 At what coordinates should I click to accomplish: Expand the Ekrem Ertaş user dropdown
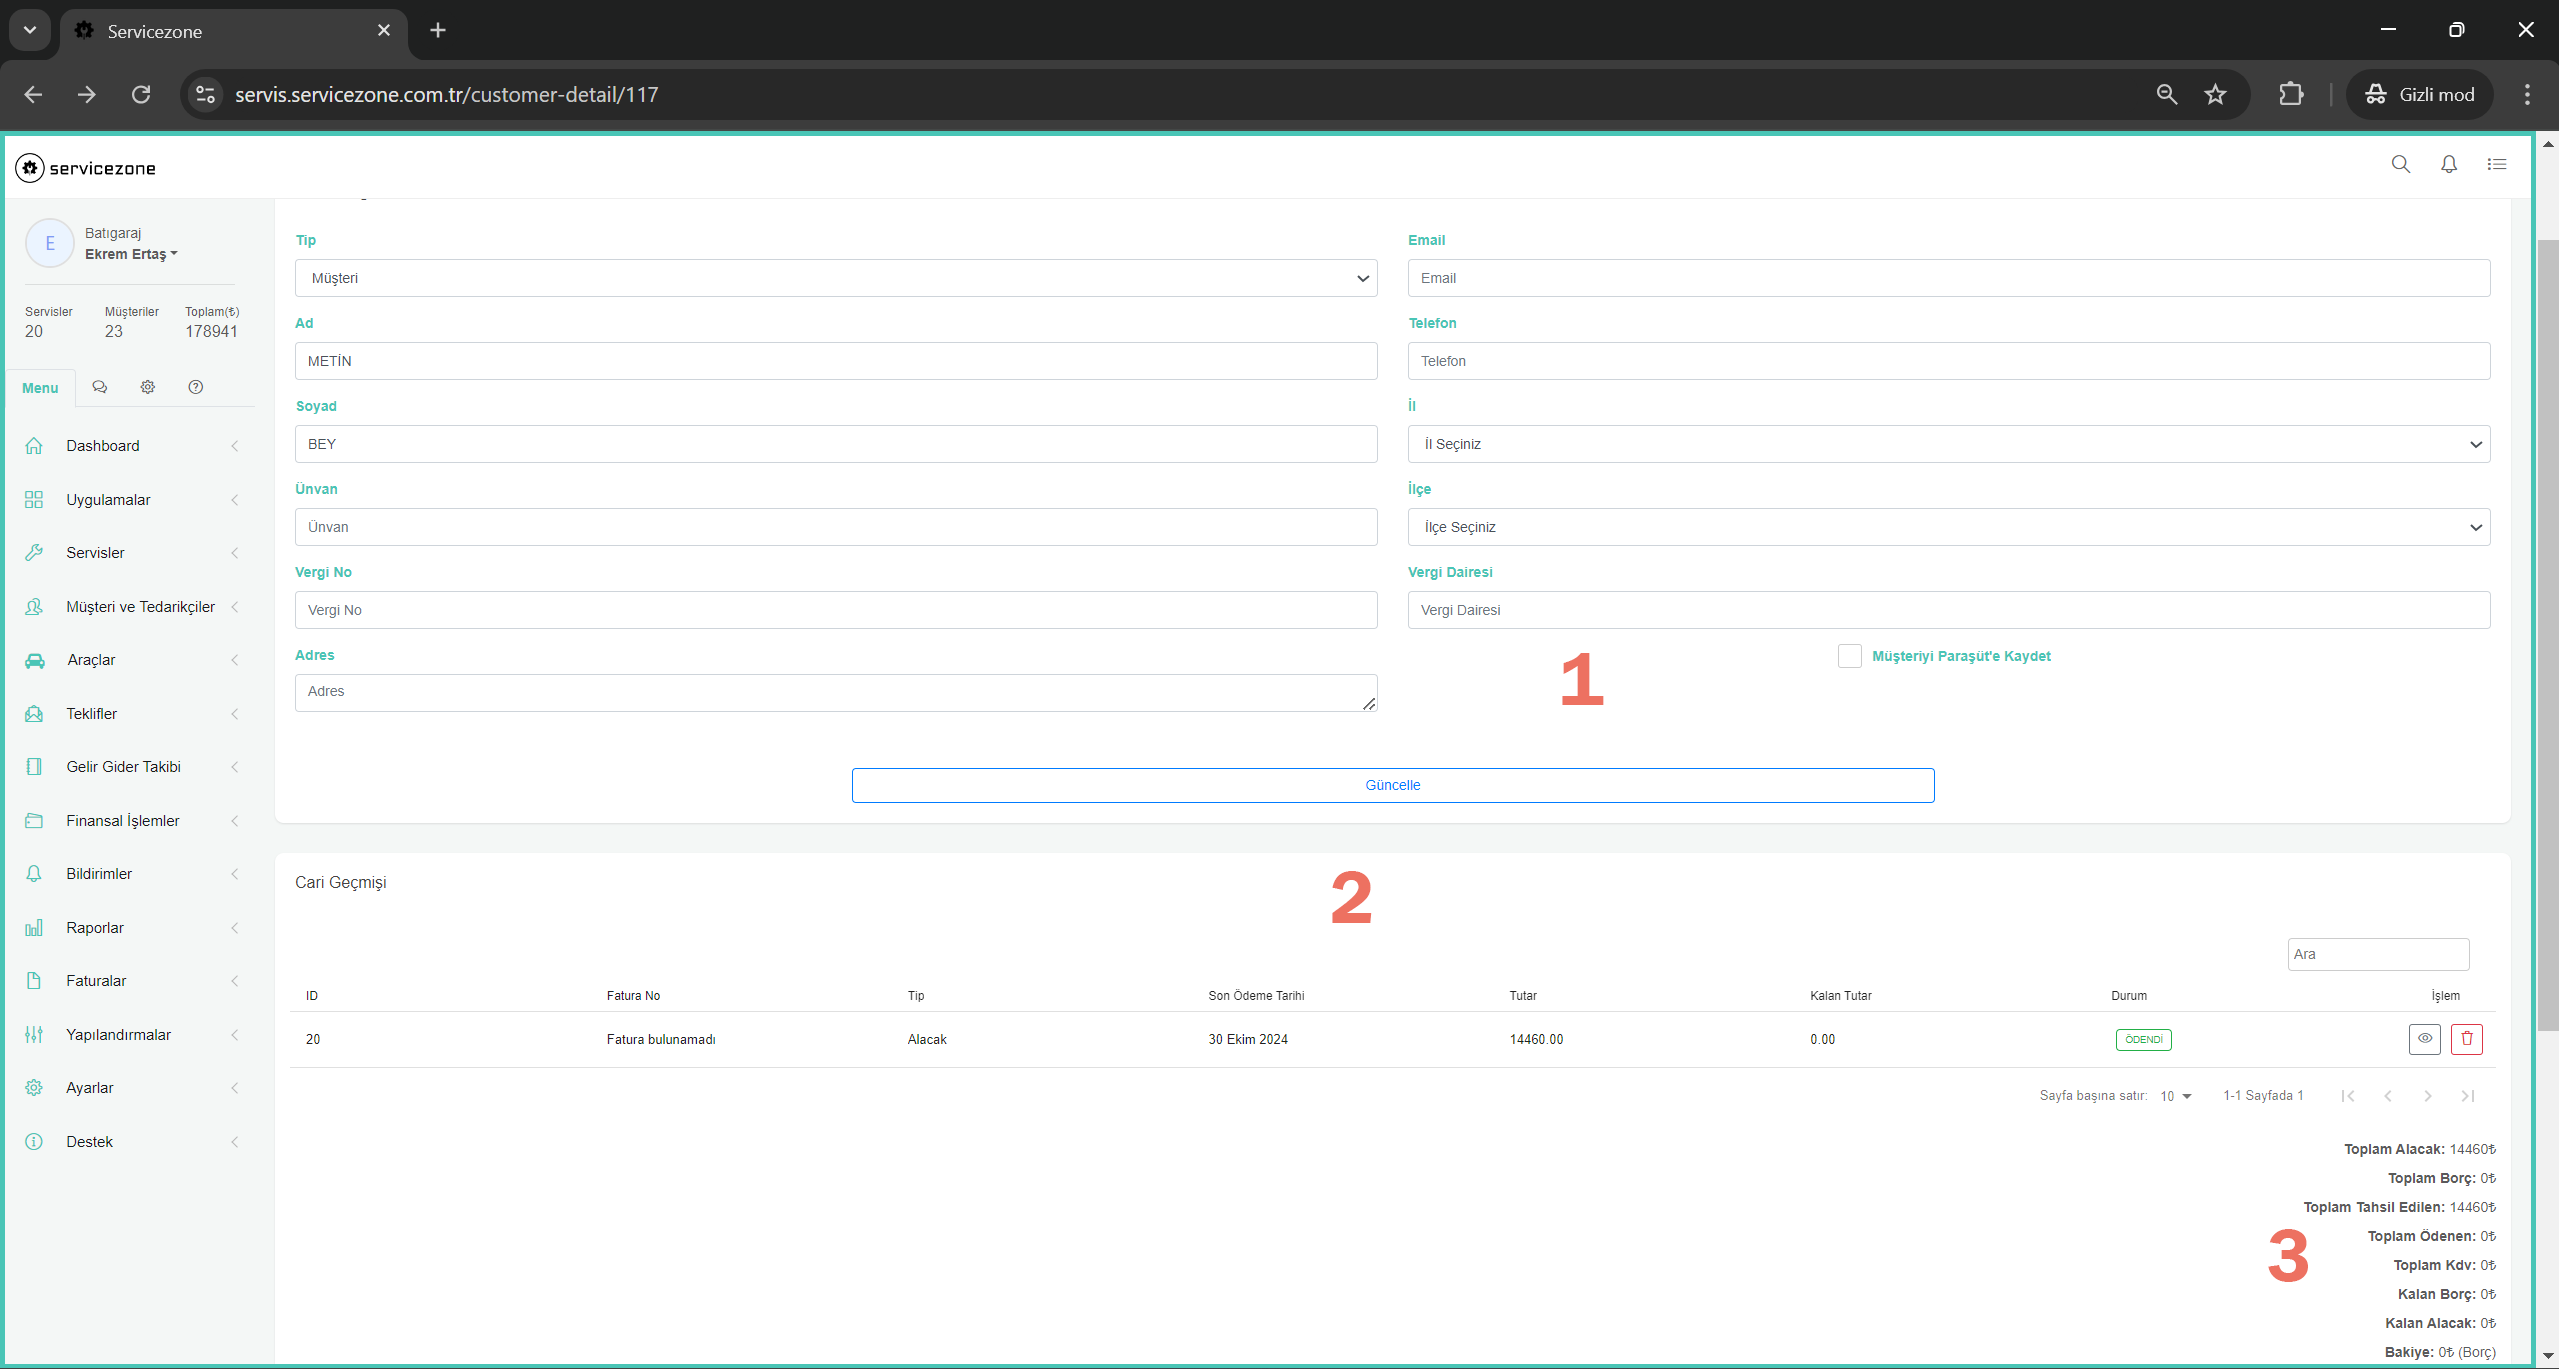pos(131,254)
